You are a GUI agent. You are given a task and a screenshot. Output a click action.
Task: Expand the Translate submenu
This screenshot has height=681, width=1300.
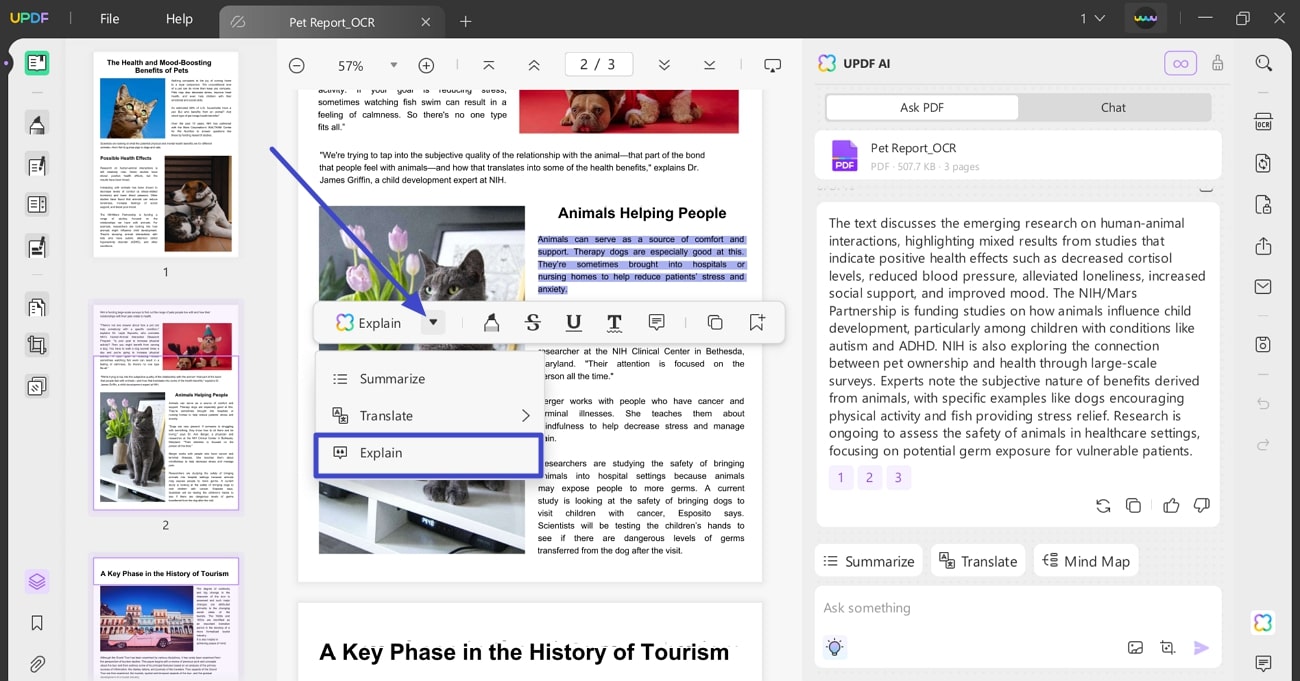tap(525, 416)
